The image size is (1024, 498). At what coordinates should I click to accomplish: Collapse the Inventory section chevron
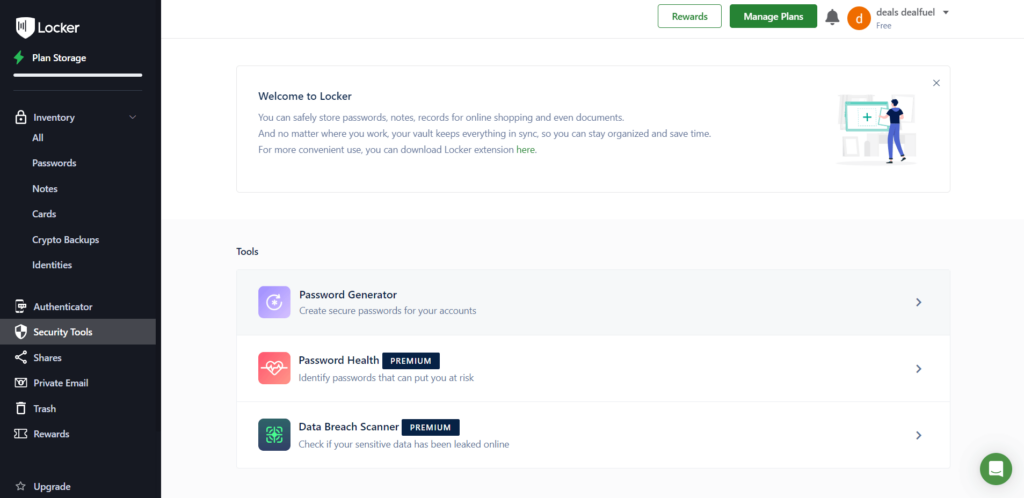pos(132,117)
